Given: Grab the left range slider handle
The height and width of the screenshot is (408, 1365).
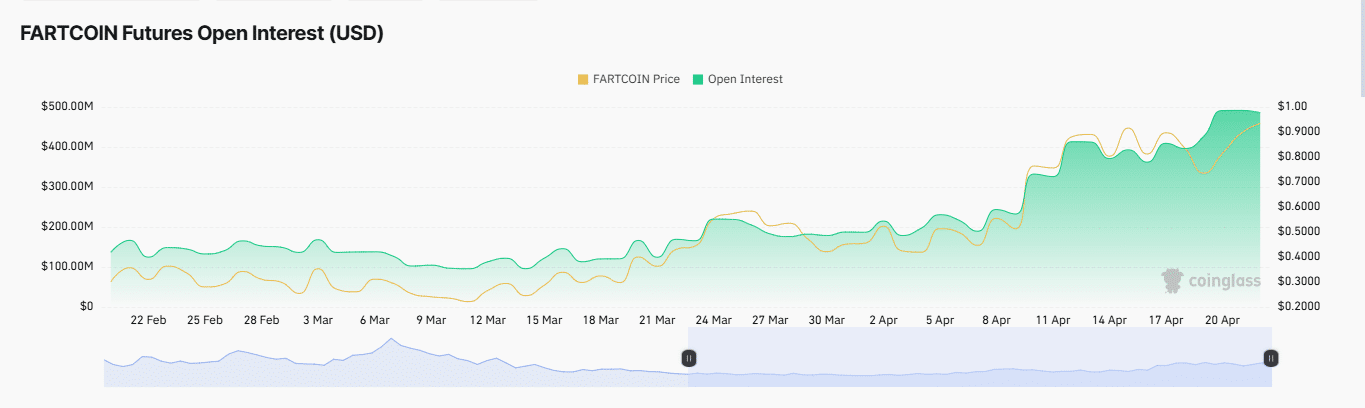Looking at the screenshot, I should point(688,357).
